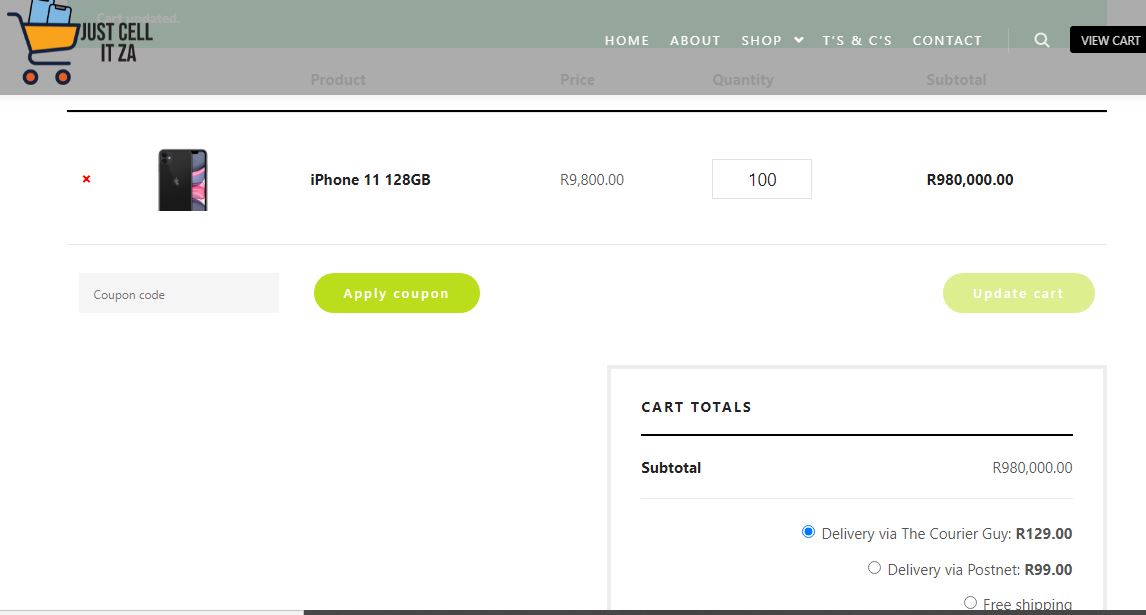This screenshot has height=615, width=1146.
Task: Click the Just Cell It ZA cart logo
Action: [x=78, y=42]
